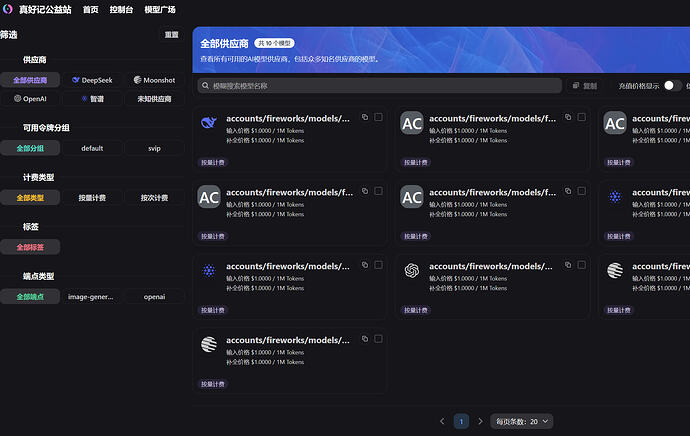This screenshot has height=436, width=690.
Task: Click the 按量计费 tag on the OpenAI logo card
Action: pos(415,310)
